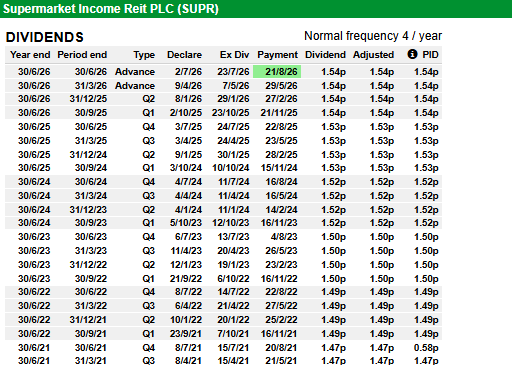Click the Supermarket Income Reit PLC title

pyautogui.click(x=111, y=9)
